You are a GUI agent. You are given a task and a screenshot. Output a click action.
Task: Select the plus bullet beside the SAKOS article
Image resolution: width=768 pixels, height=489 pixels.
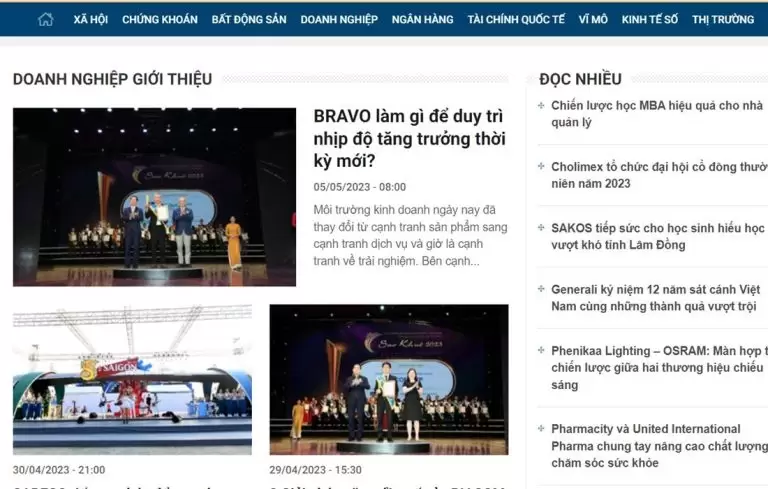click(541, 227)
